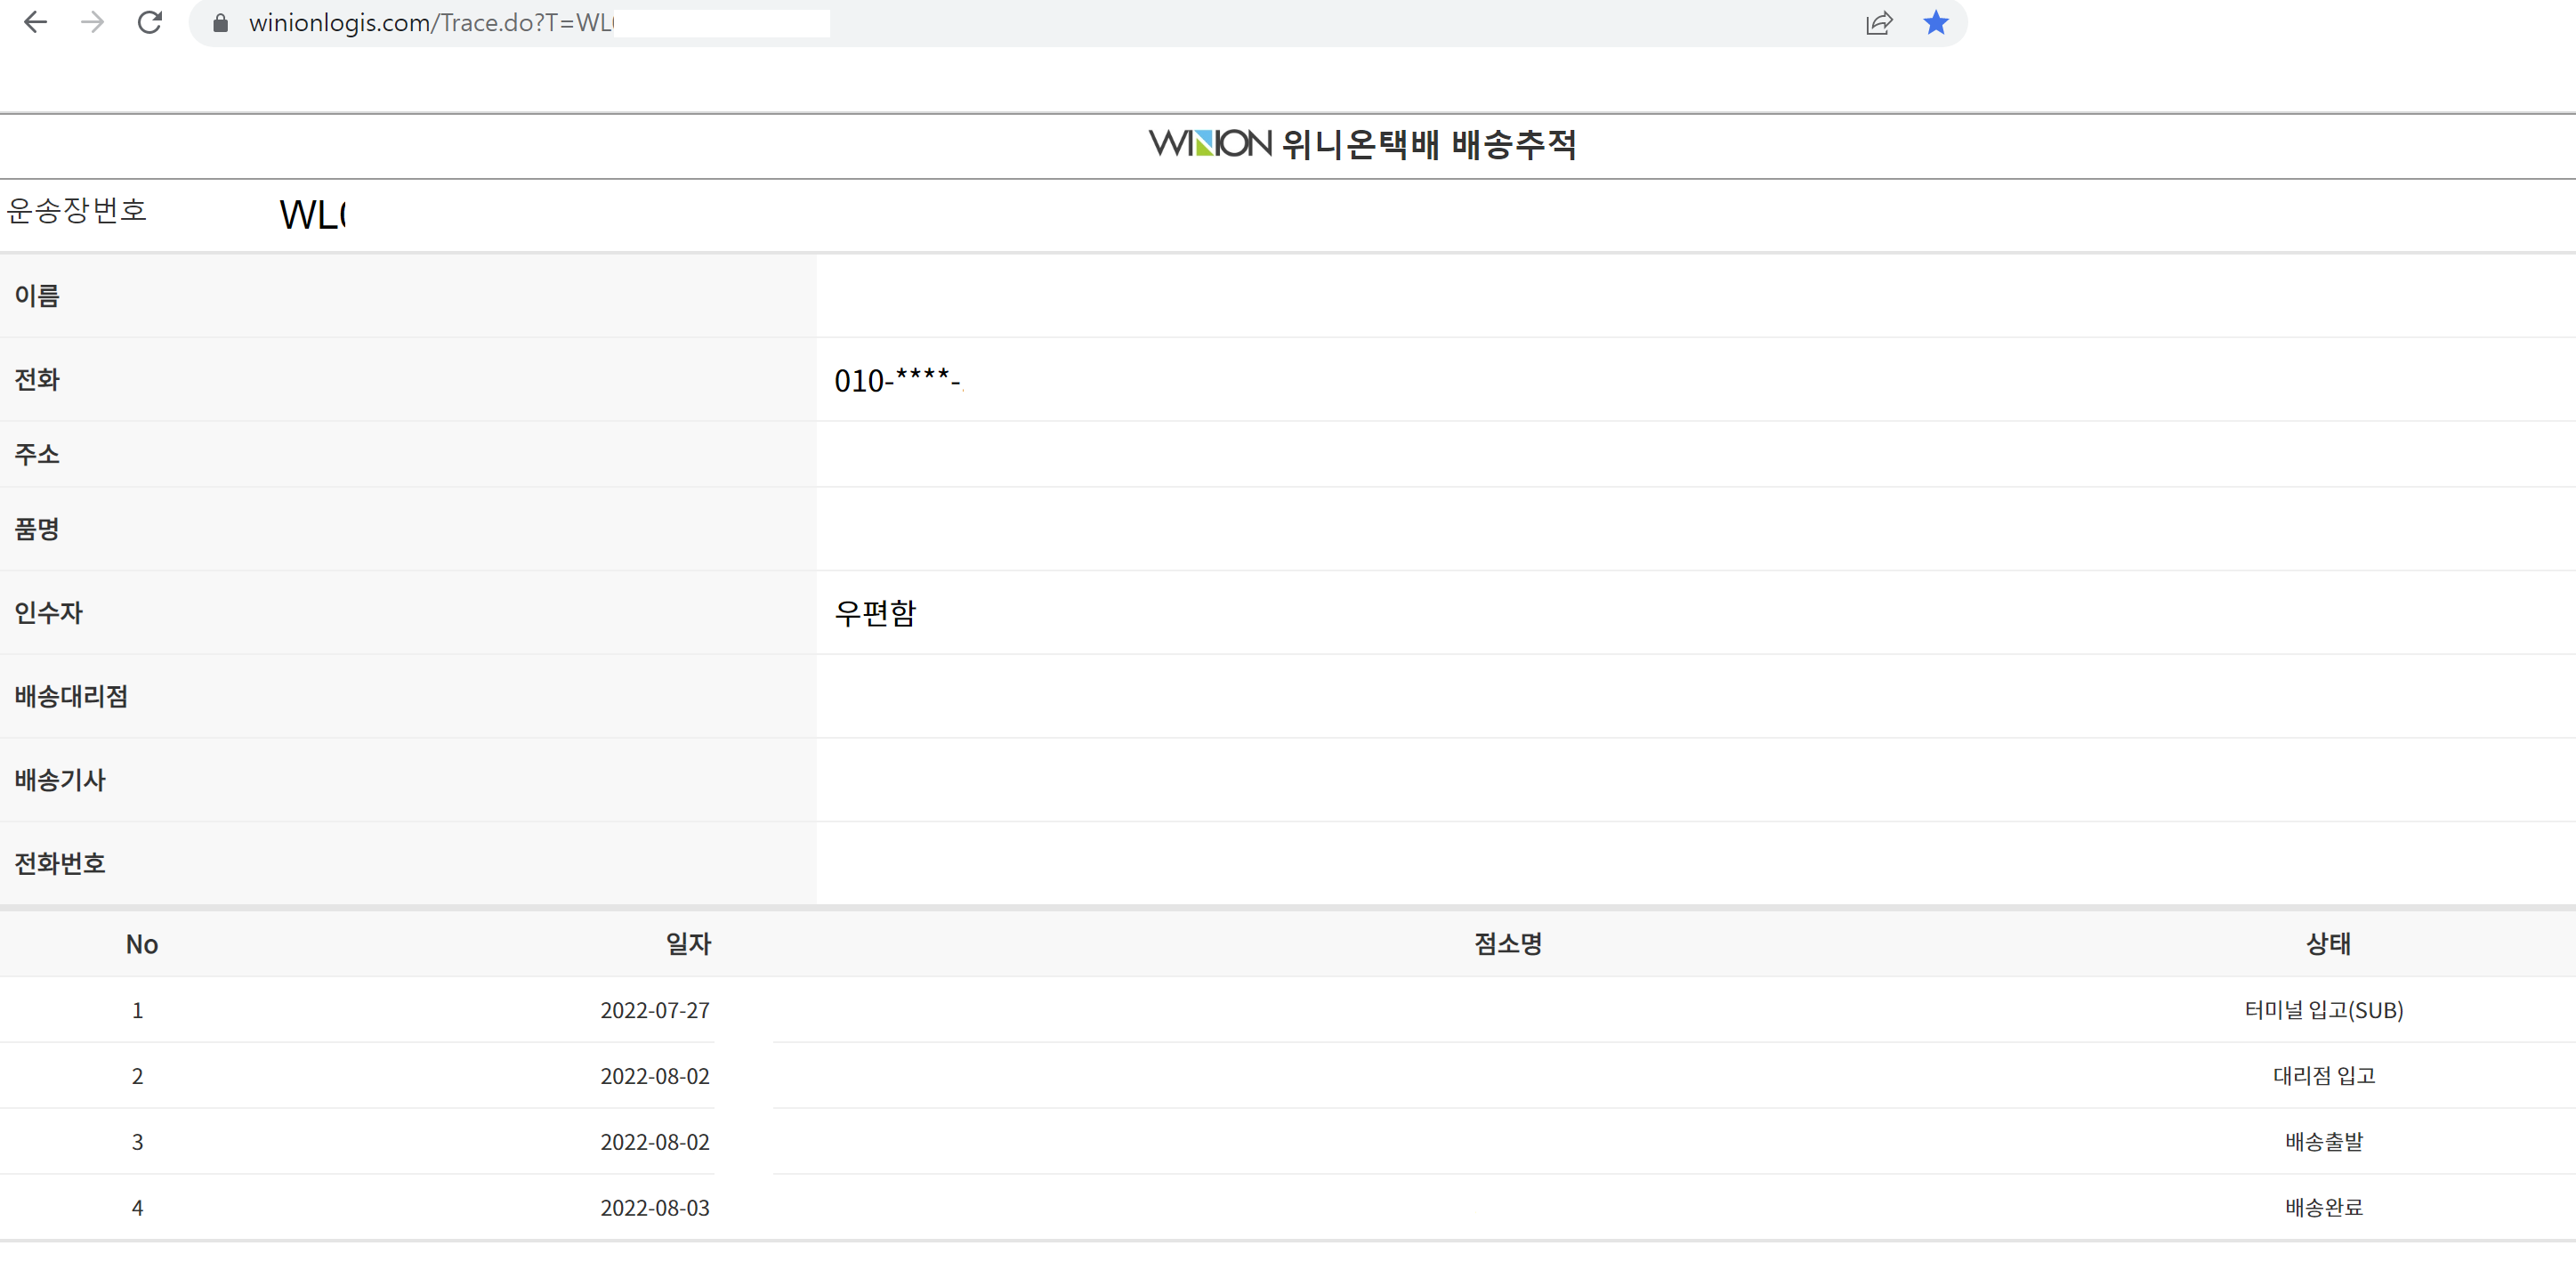Click row number 4 in tracking table
Image resolution: width=2576 pixels, height=1262 pixels.
coord(138,1208)
